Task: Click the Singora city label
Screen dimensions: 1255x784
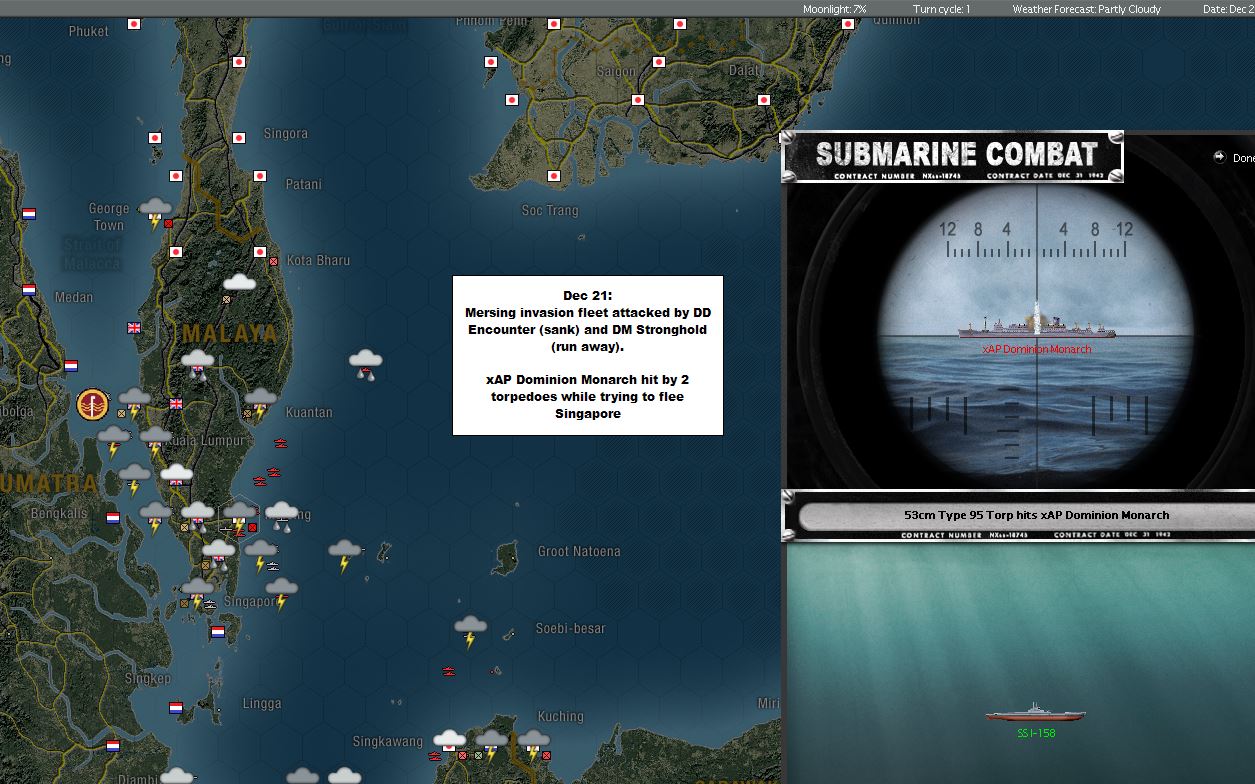Action: tap(286, 133)
